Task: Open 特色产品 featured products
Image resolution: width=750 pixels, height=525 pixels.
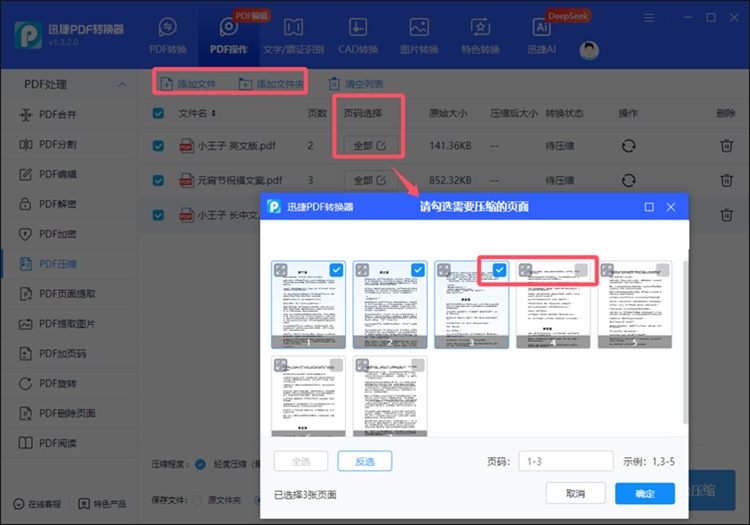Action: coord(102,504)
